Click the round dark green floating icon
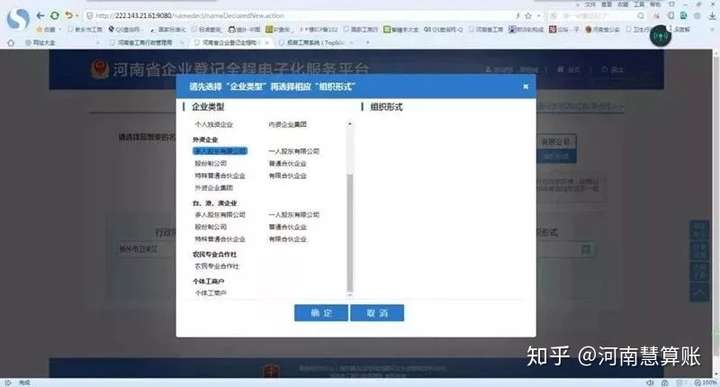 (x=660, y=35)
